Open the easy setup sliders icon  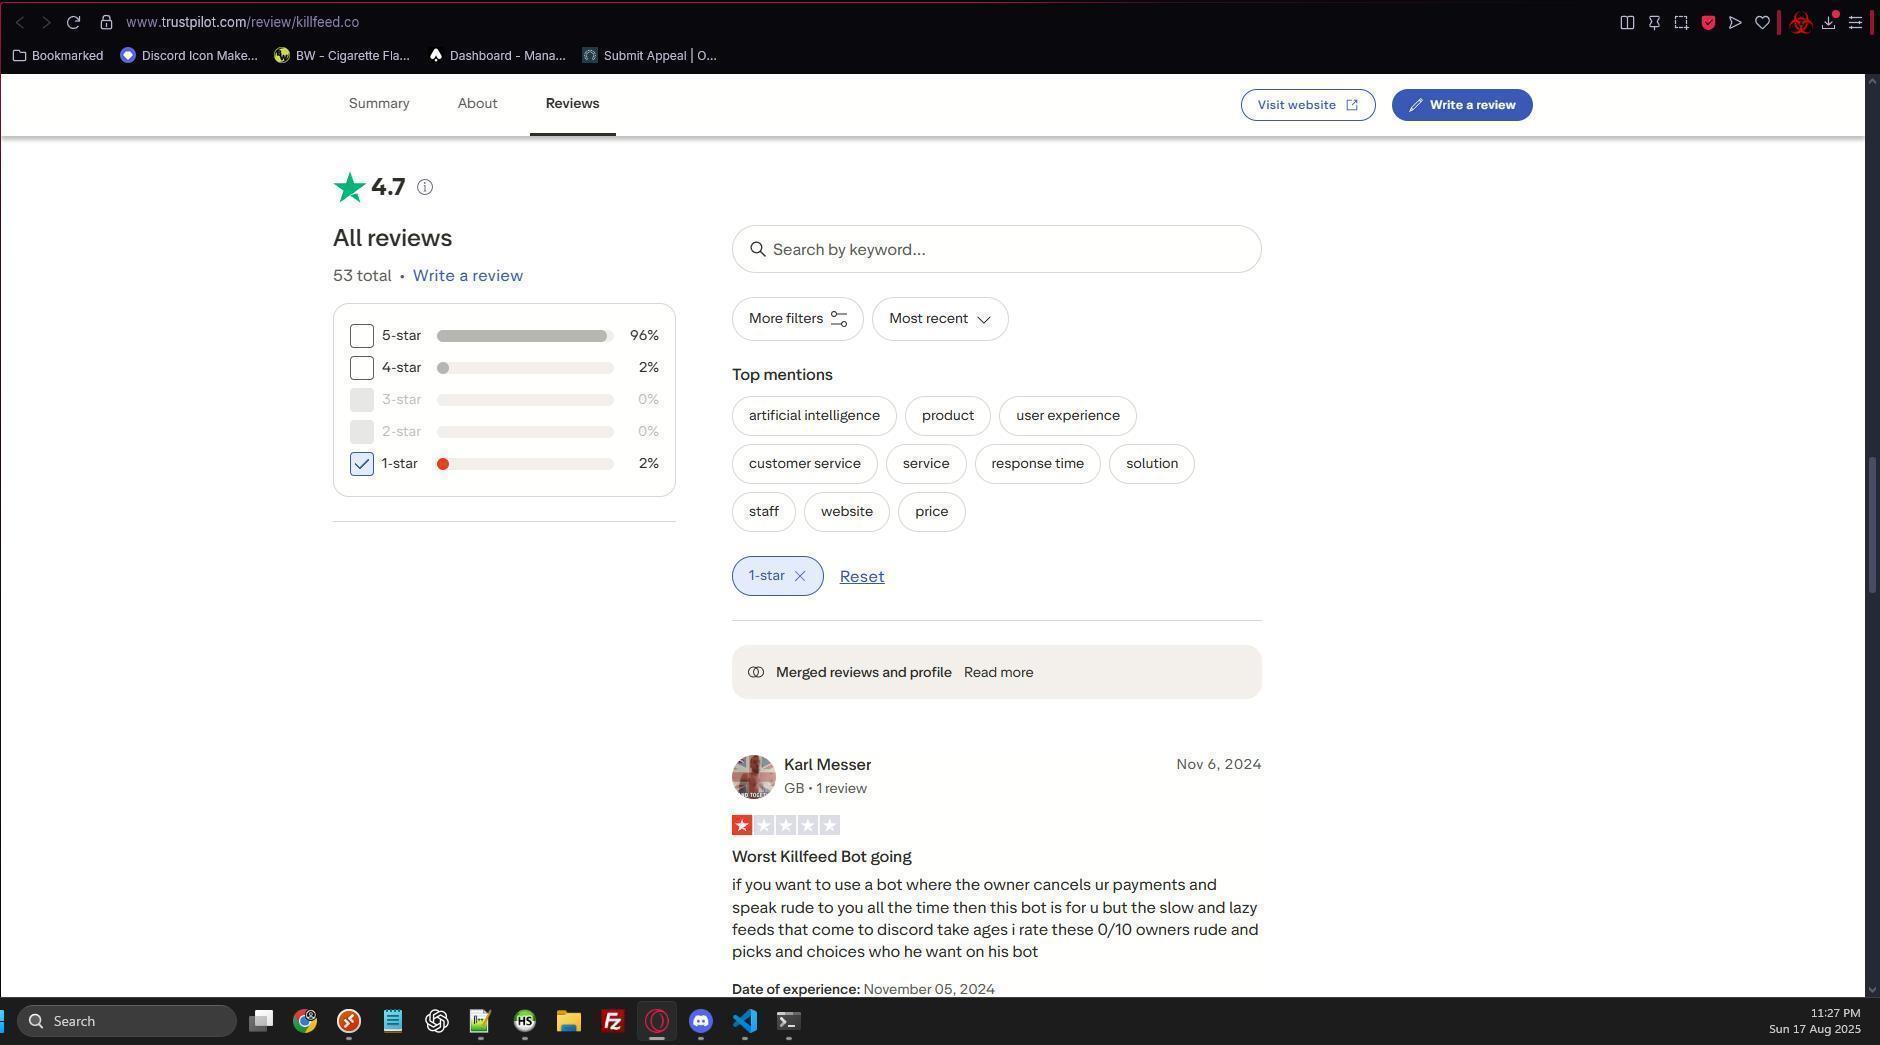1855,22
